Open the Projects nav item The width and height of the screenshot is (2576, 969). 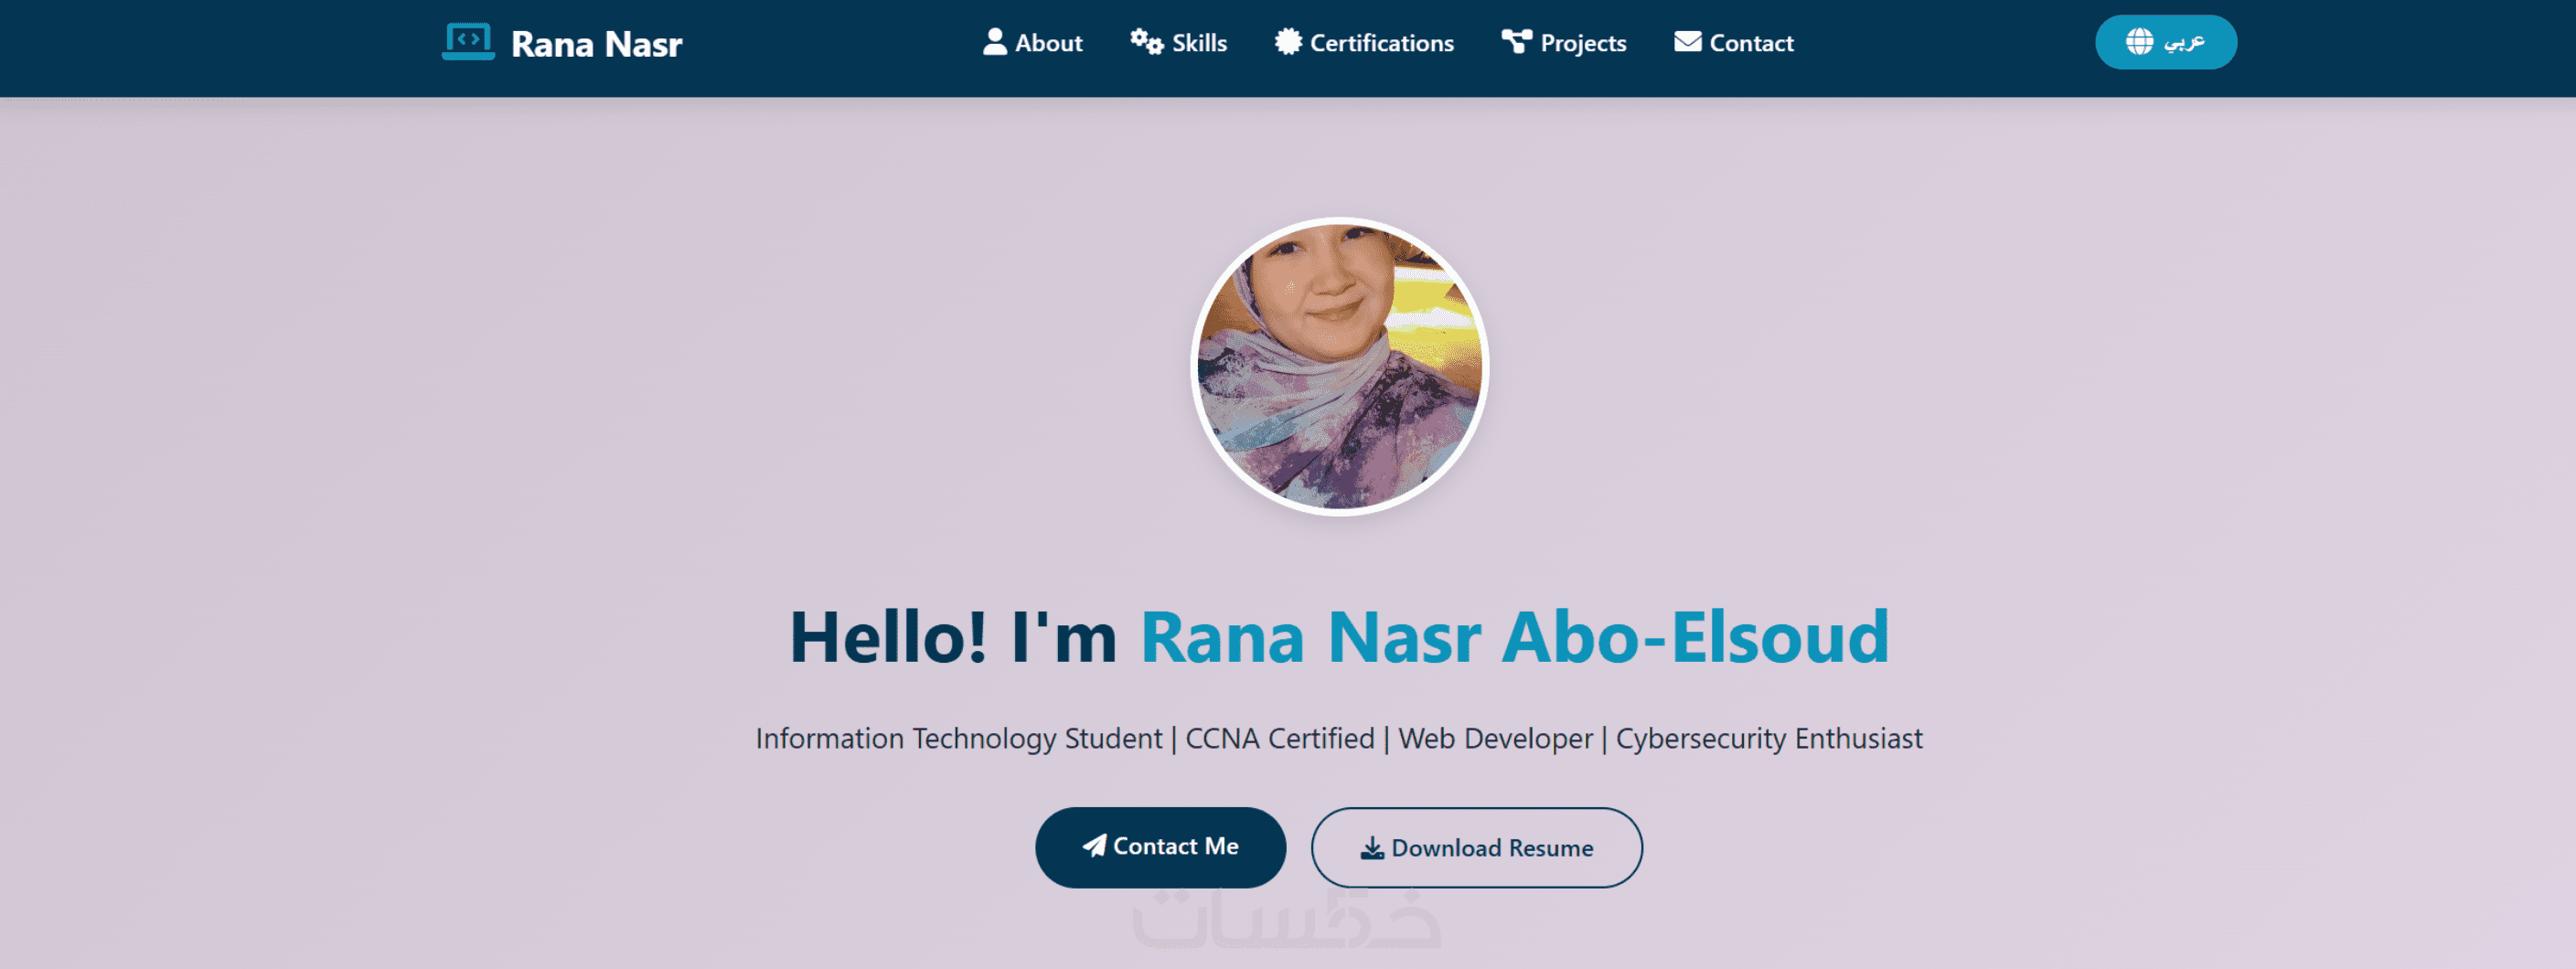click(1583, 43)
